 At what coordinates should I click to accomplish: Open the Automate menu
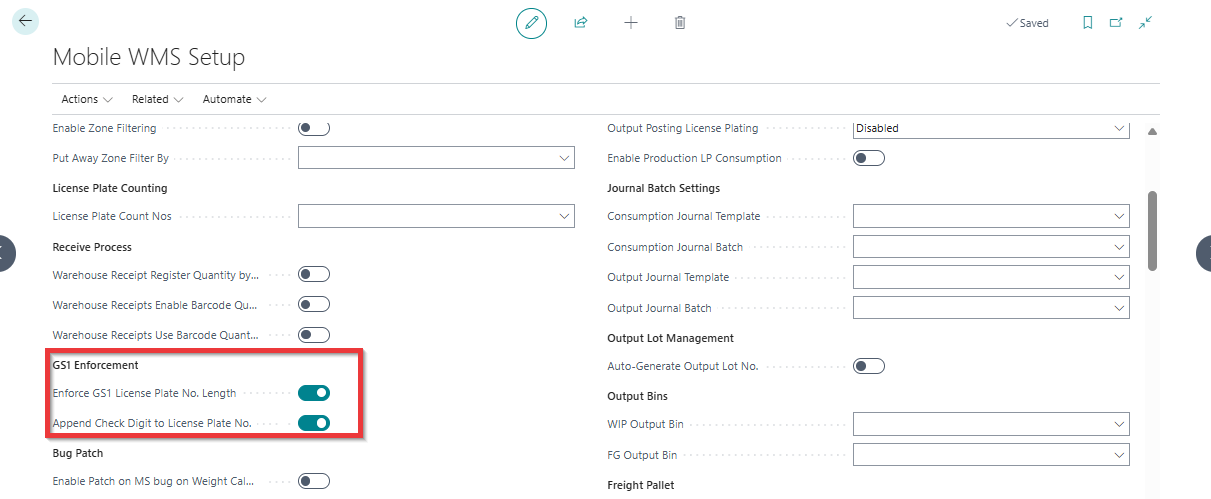pyautogui.click(x=234, y=99)
